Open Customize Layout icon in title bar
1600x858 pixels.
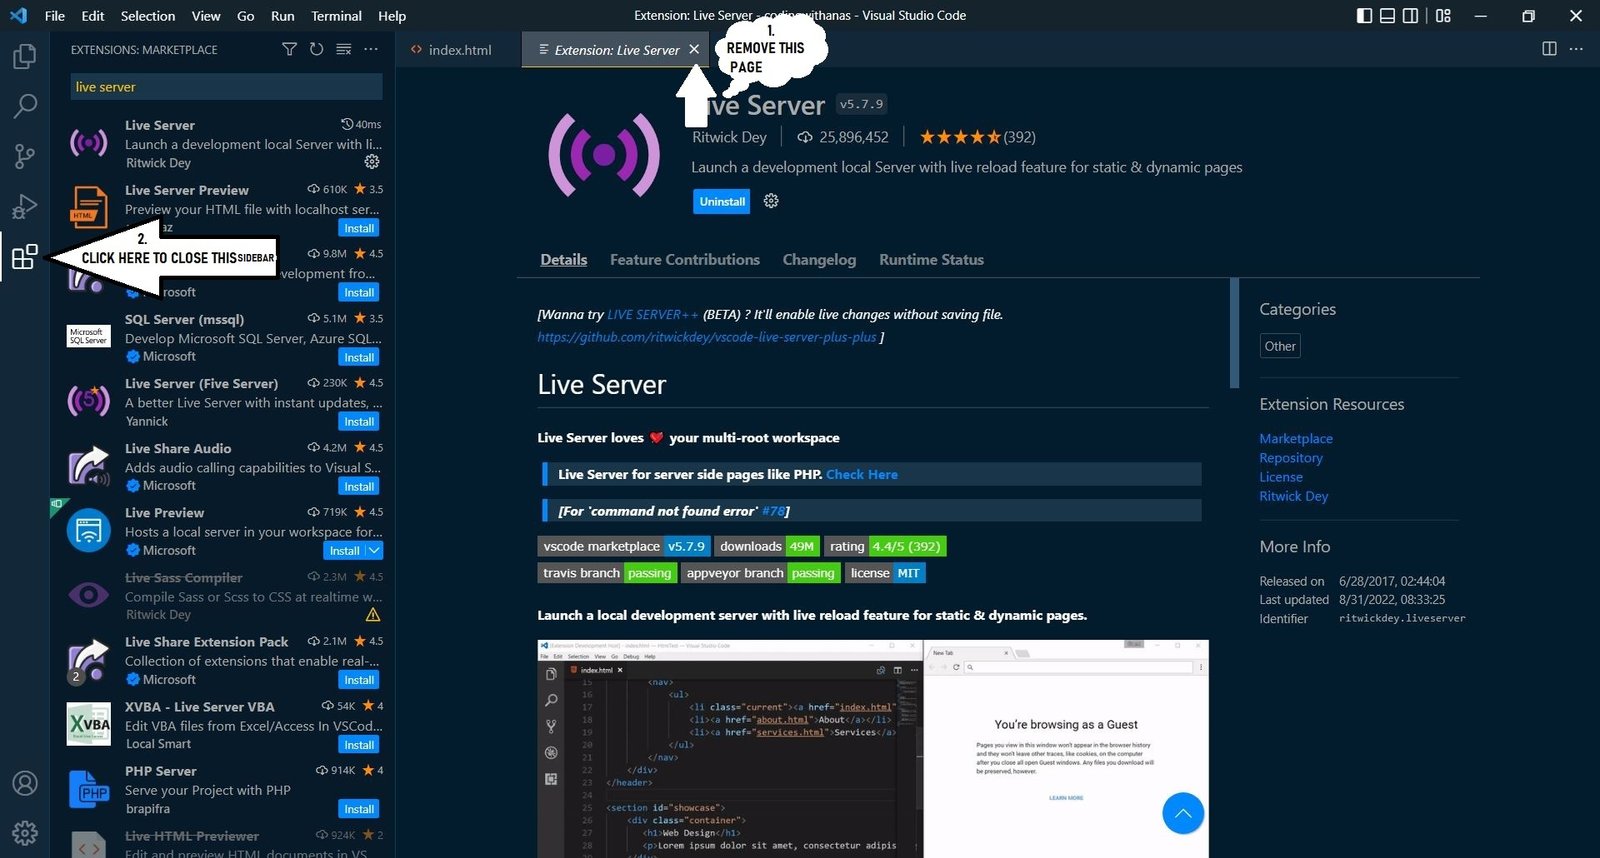click(x=1443, y=16)
